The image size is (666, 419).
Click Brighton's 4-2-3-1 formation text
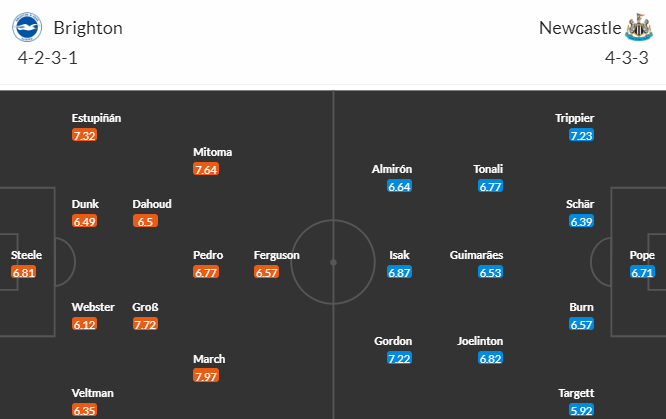tap(48, 58)
